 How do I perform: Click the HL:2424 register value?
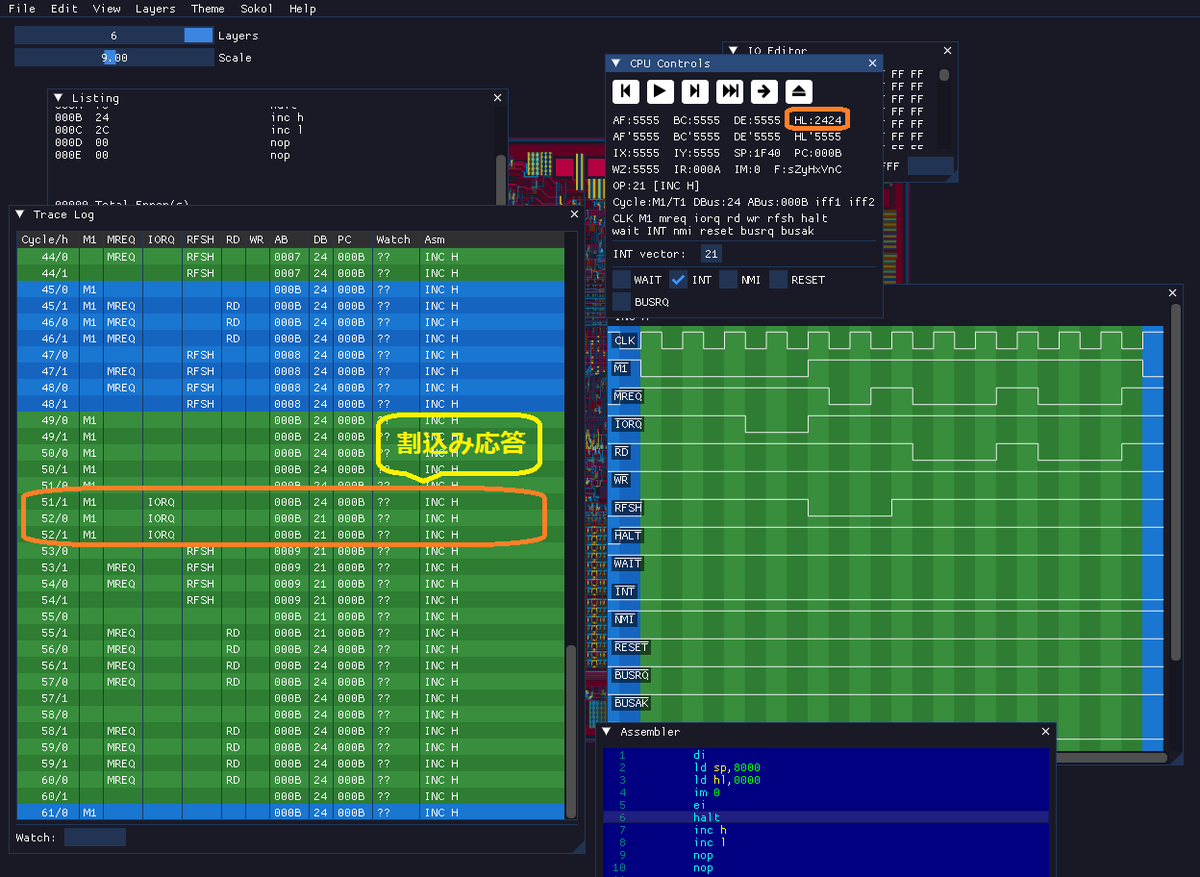818,120
